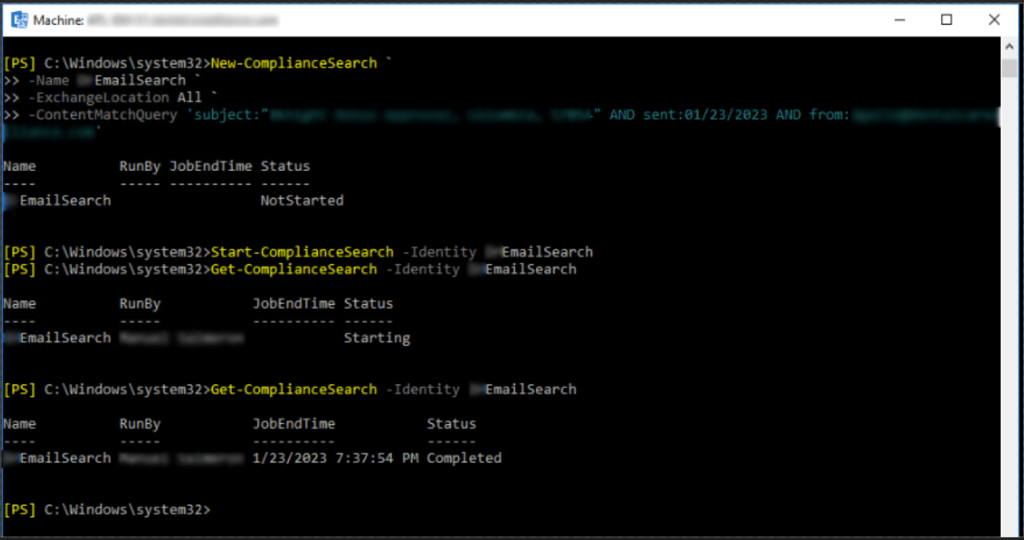Click the second Get-ComplianceSearch command
The image size is (1024, 540).
[x=294, y=390]
